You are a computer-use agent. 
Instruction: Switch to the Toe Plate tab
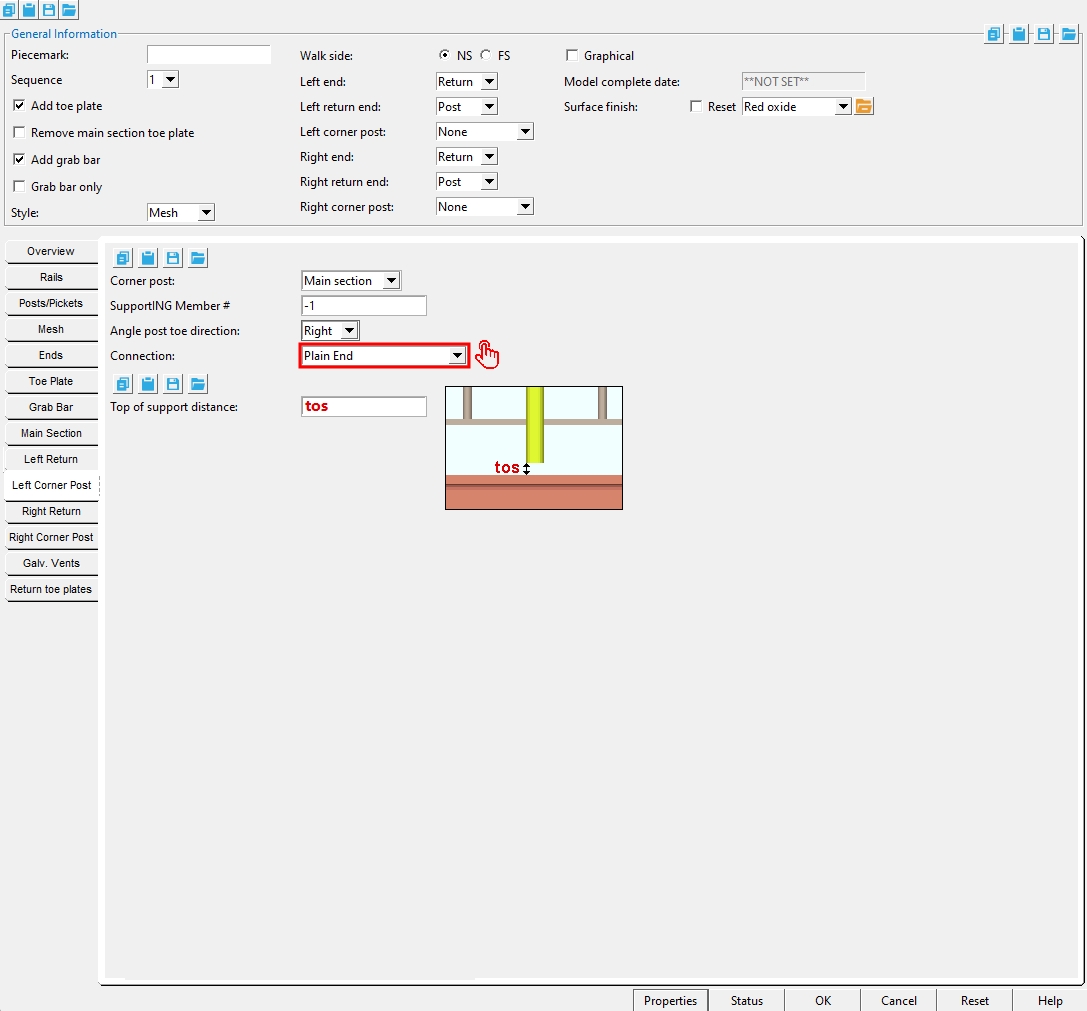pyautogui.click(x=51, y=381)
